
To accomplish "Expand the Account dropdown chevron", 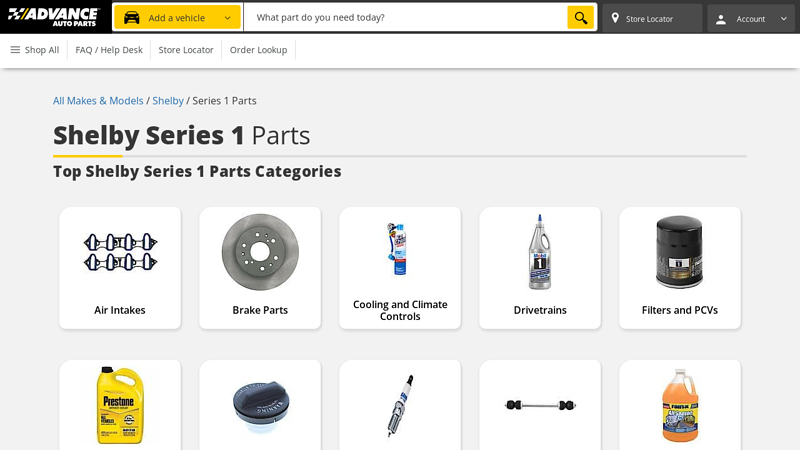I will click(784, 19).
